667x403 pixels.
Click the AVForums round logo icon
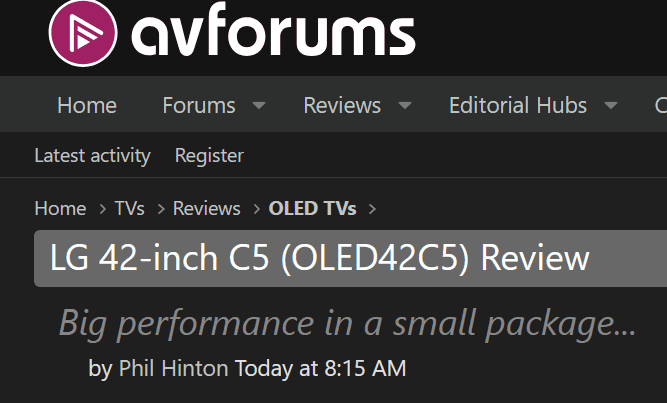click(83, 33)
